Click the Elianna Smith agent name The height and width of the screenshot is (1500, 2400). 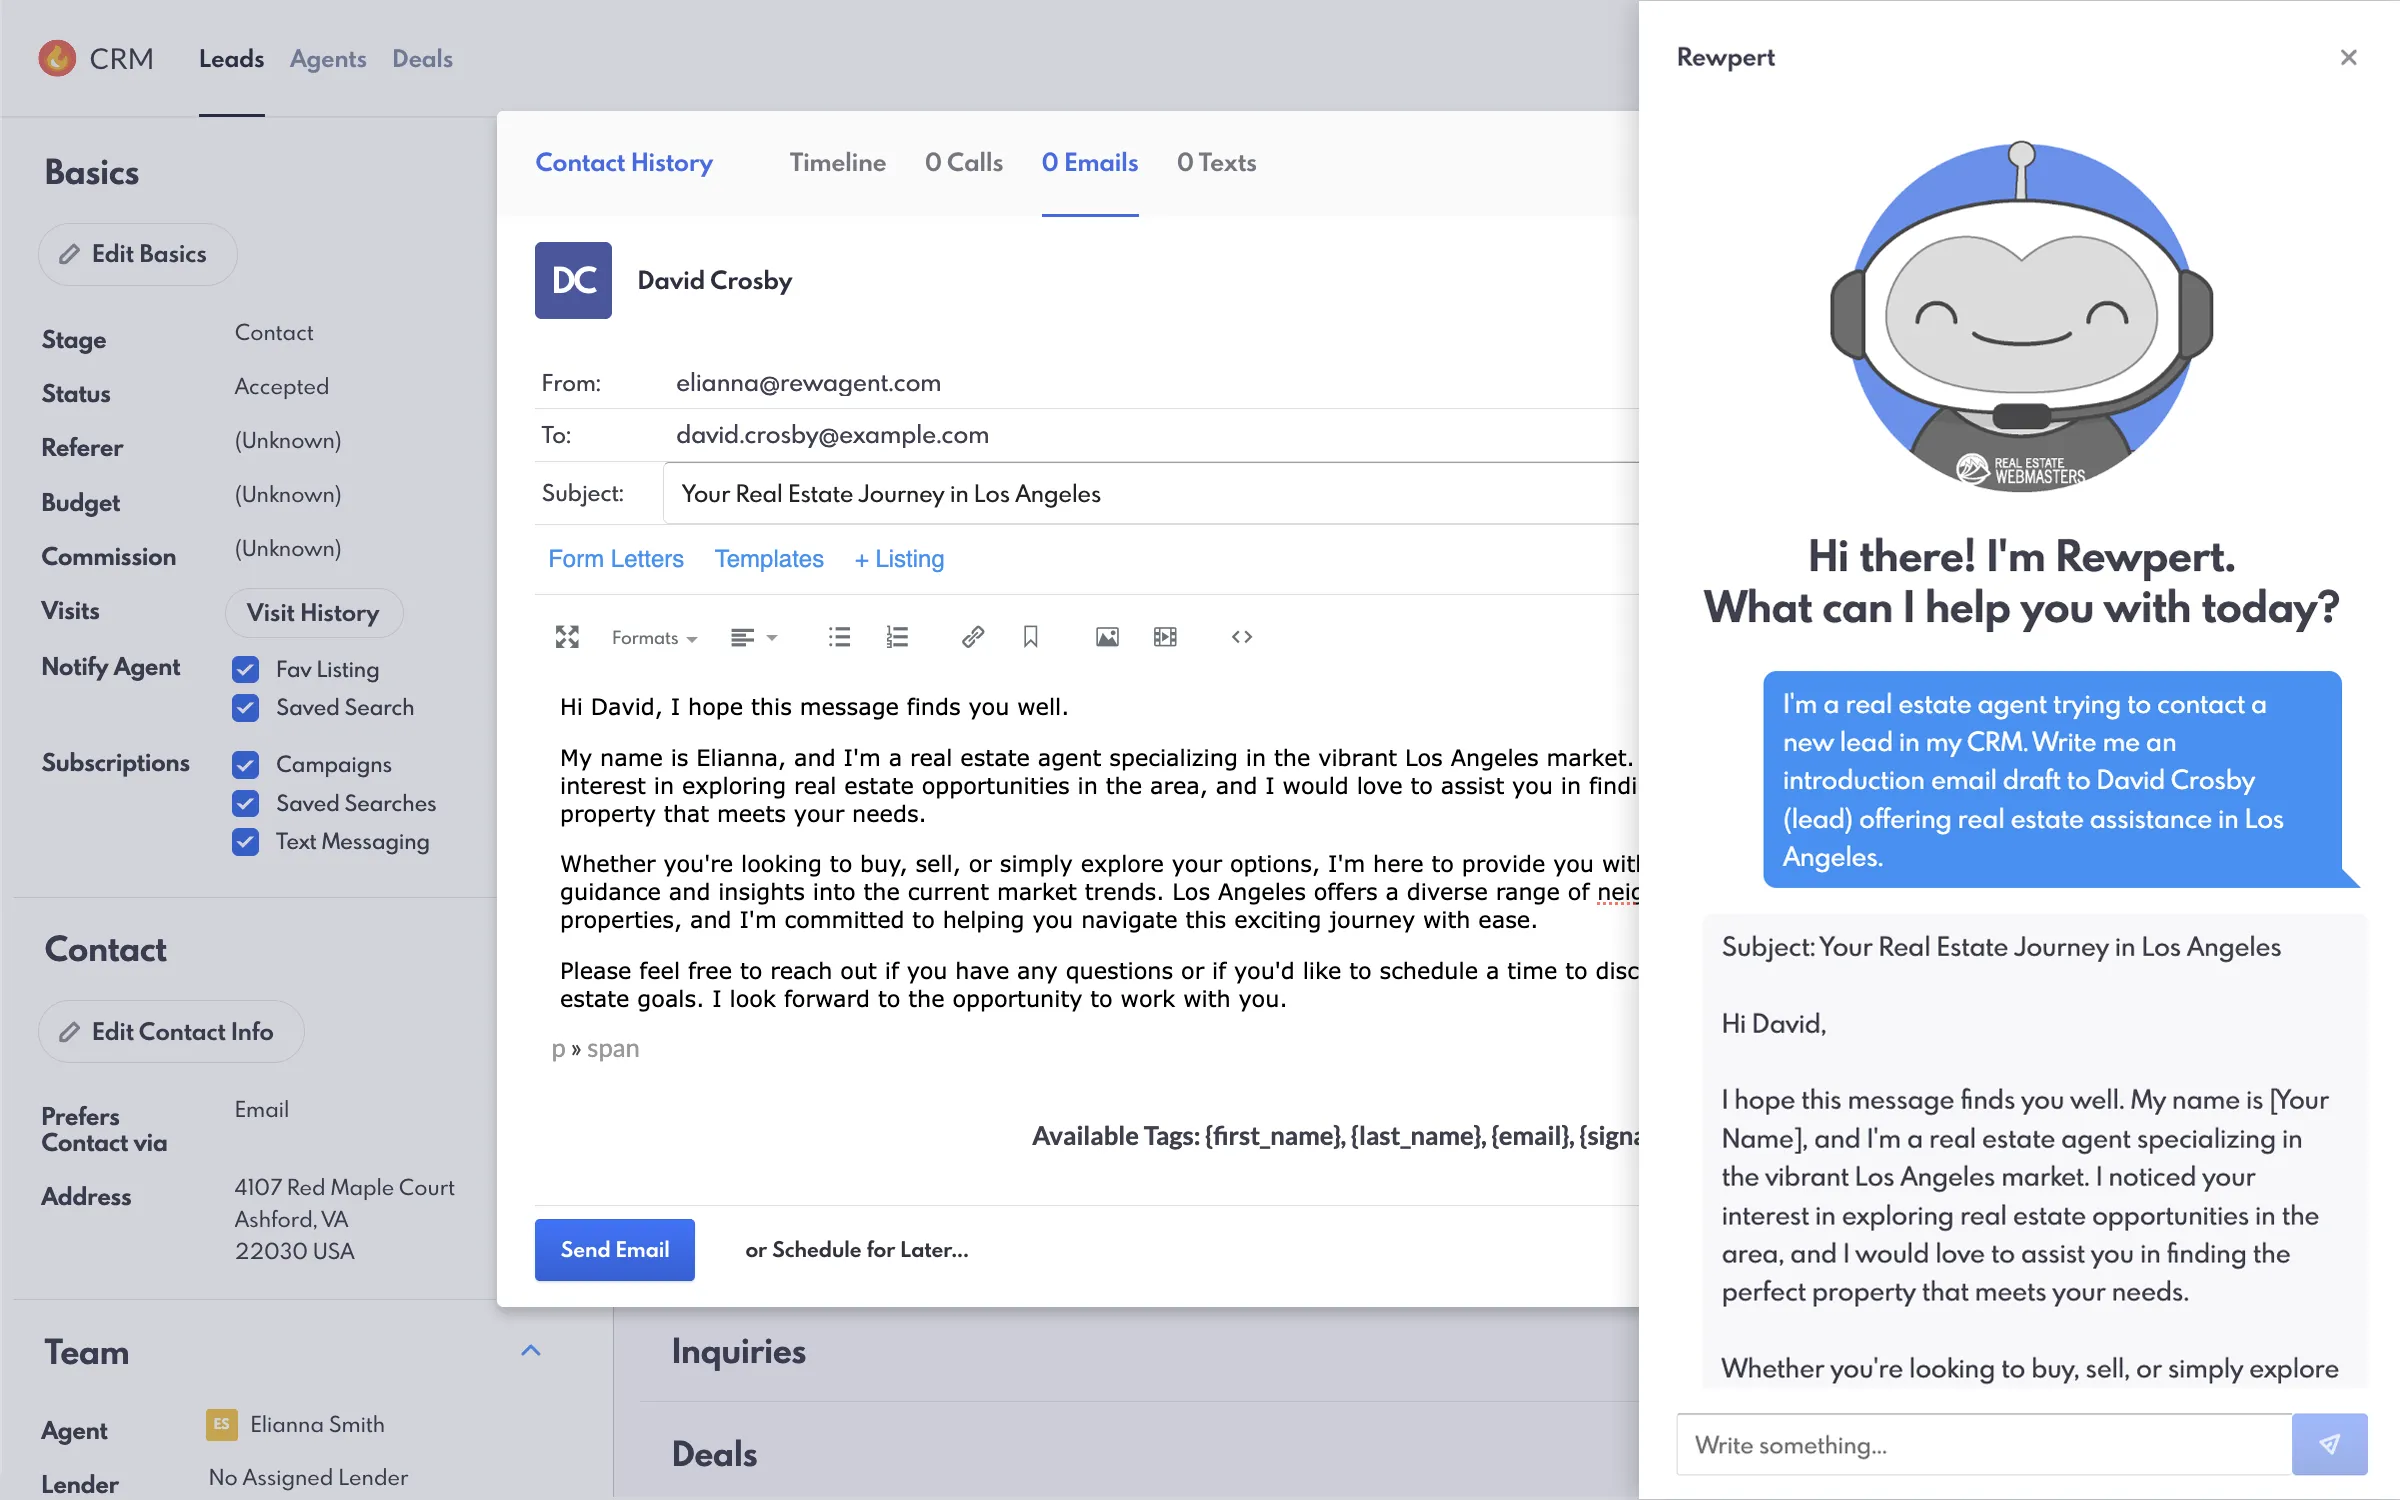(x=317, y=1424)
